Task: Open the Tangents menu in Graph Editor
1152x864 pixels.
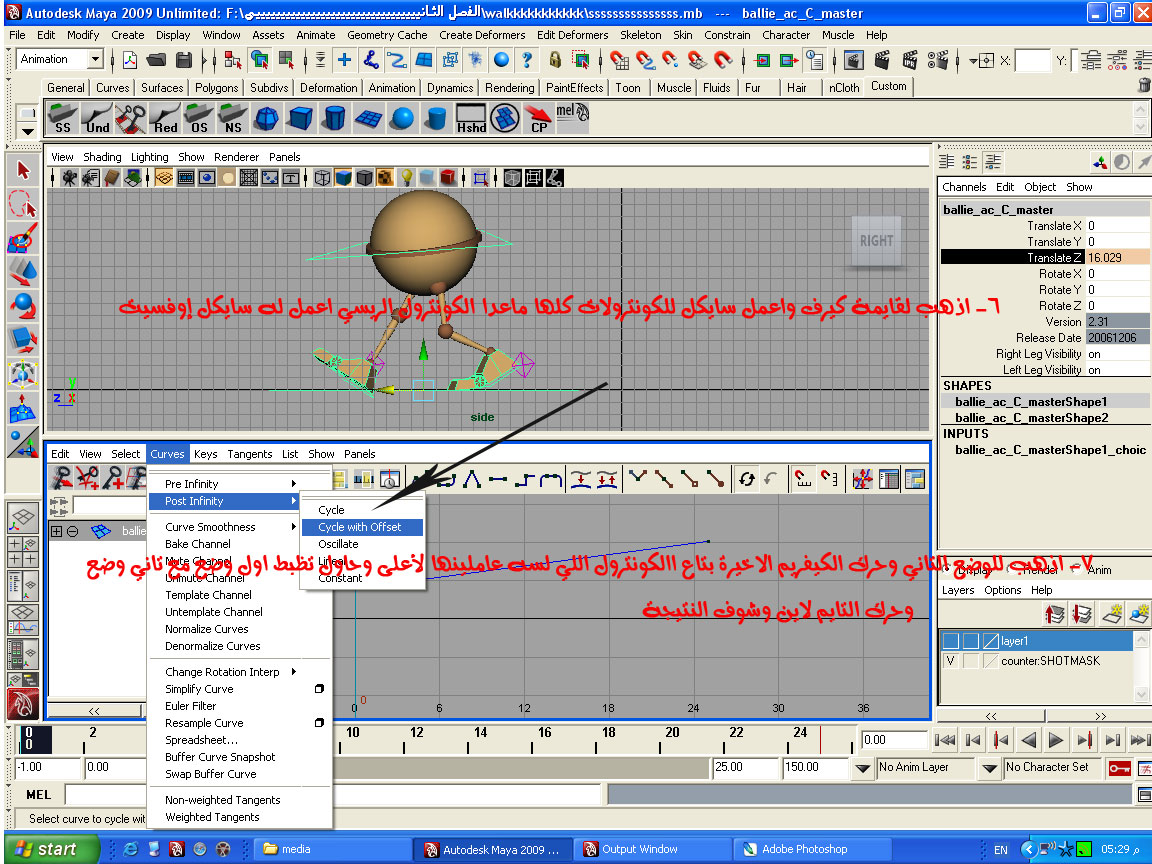Action: point(249,454)
